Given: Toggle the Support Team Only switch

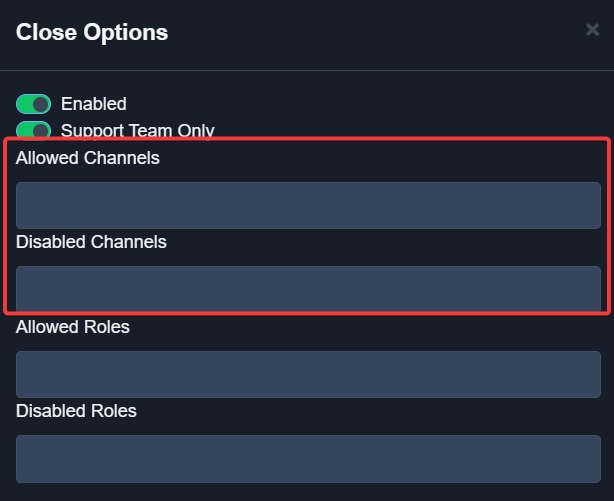Looking at the screenshot, I should coord(33,130).
